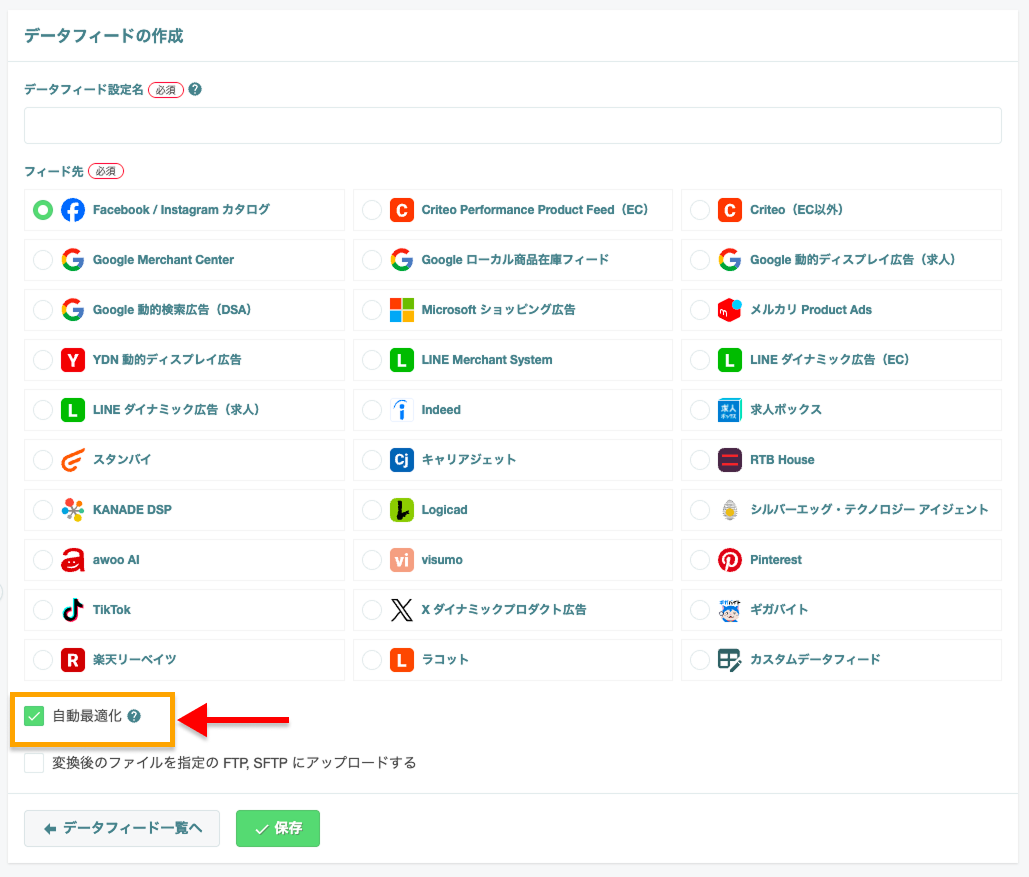Open help icon next to データフィード設定名
The height and width of the screenshot is (877, 1029).
[x=195, y=89]
